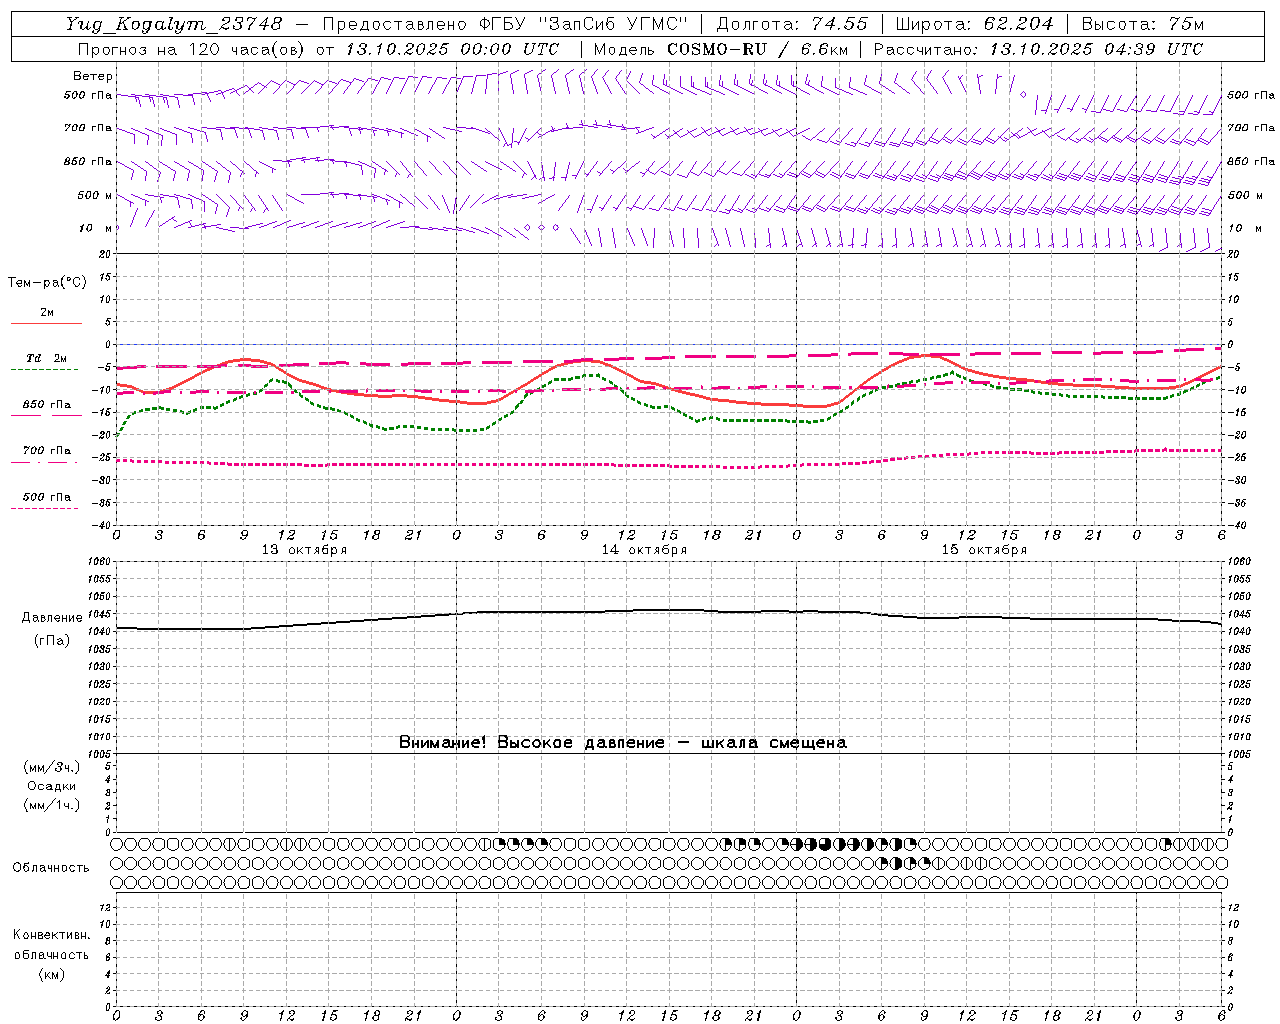
Task: Click the Облачность cloud cover label
Action: pos(51,867)
